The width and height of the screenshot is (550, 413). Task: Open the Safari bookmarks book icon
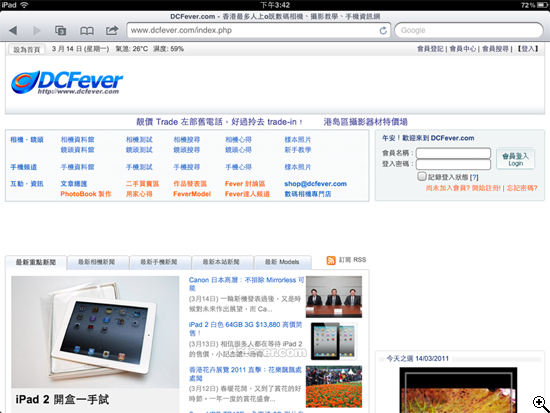coord(87,31)
